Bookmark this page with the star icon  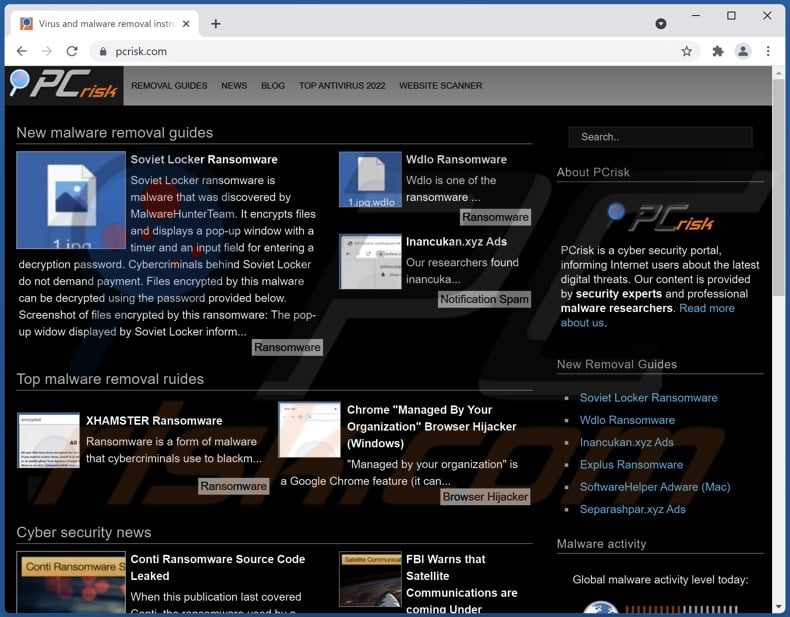[686, 51]
